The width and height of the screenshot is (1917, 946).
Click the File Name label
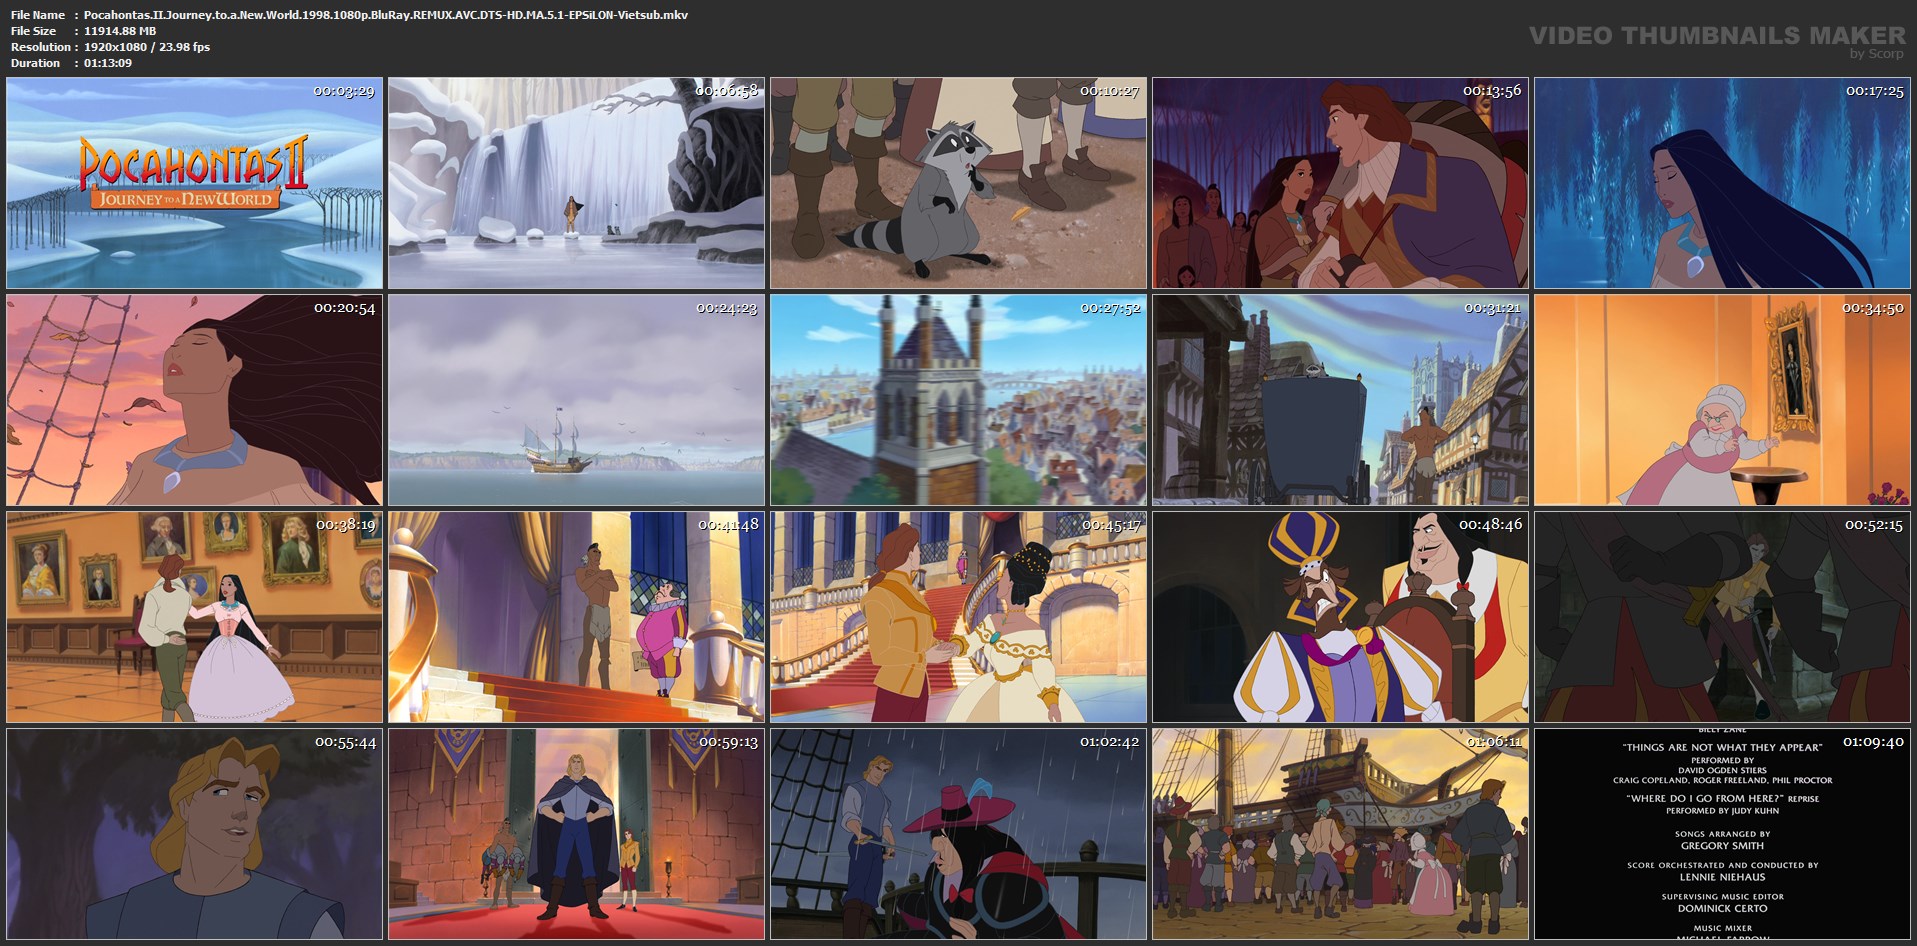(38, 15)
